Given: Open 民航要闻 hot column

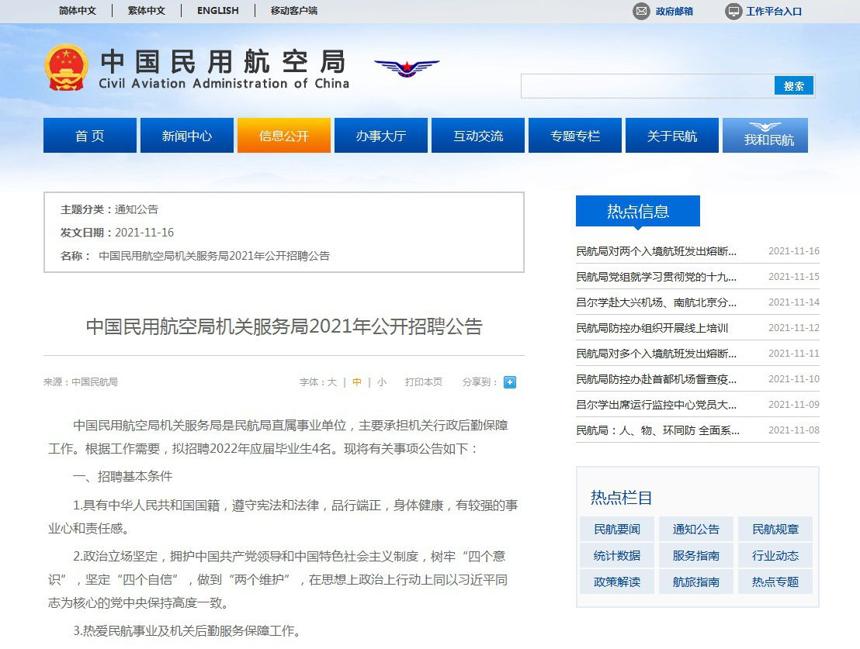Looking at the screenshot, I should coord(617,529).
